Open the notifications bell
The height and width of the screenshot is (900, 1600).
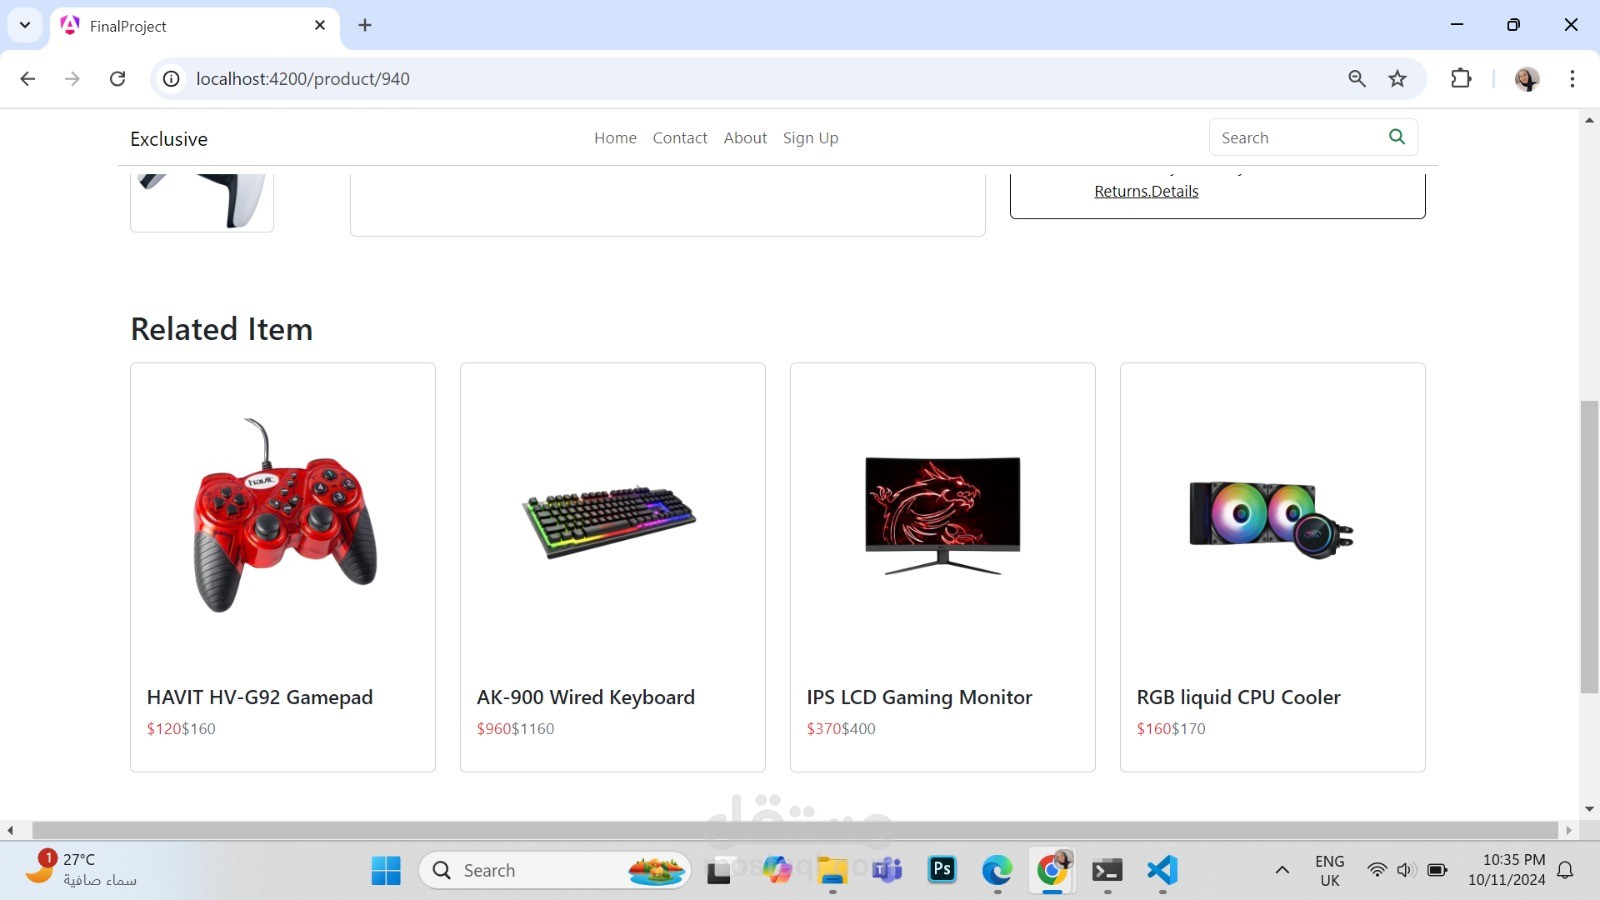click(1566, 870)
